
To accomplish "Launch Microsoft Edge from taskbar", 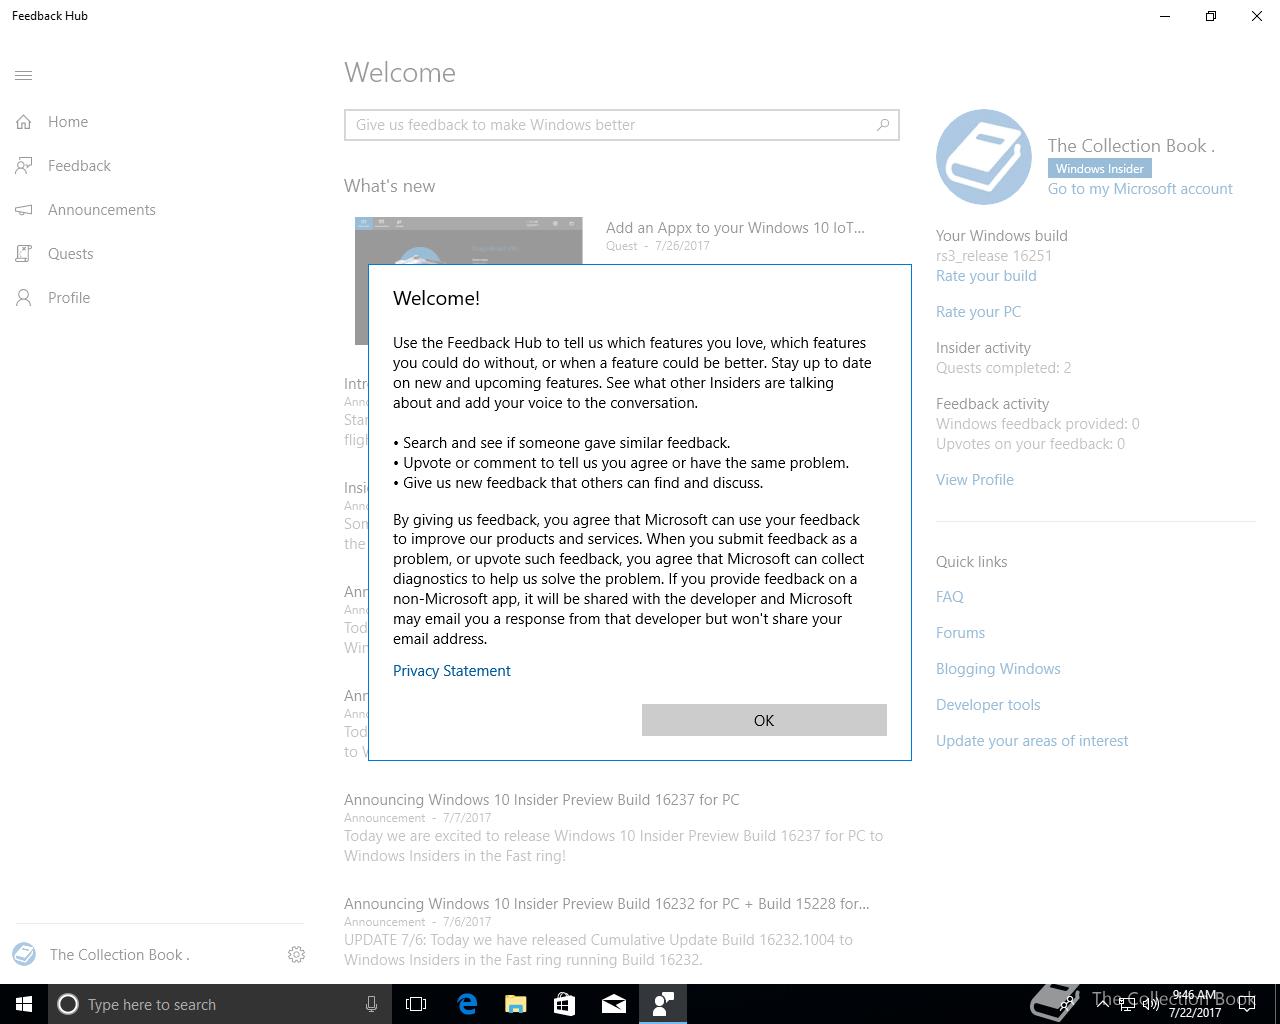I will [467, 1004].
